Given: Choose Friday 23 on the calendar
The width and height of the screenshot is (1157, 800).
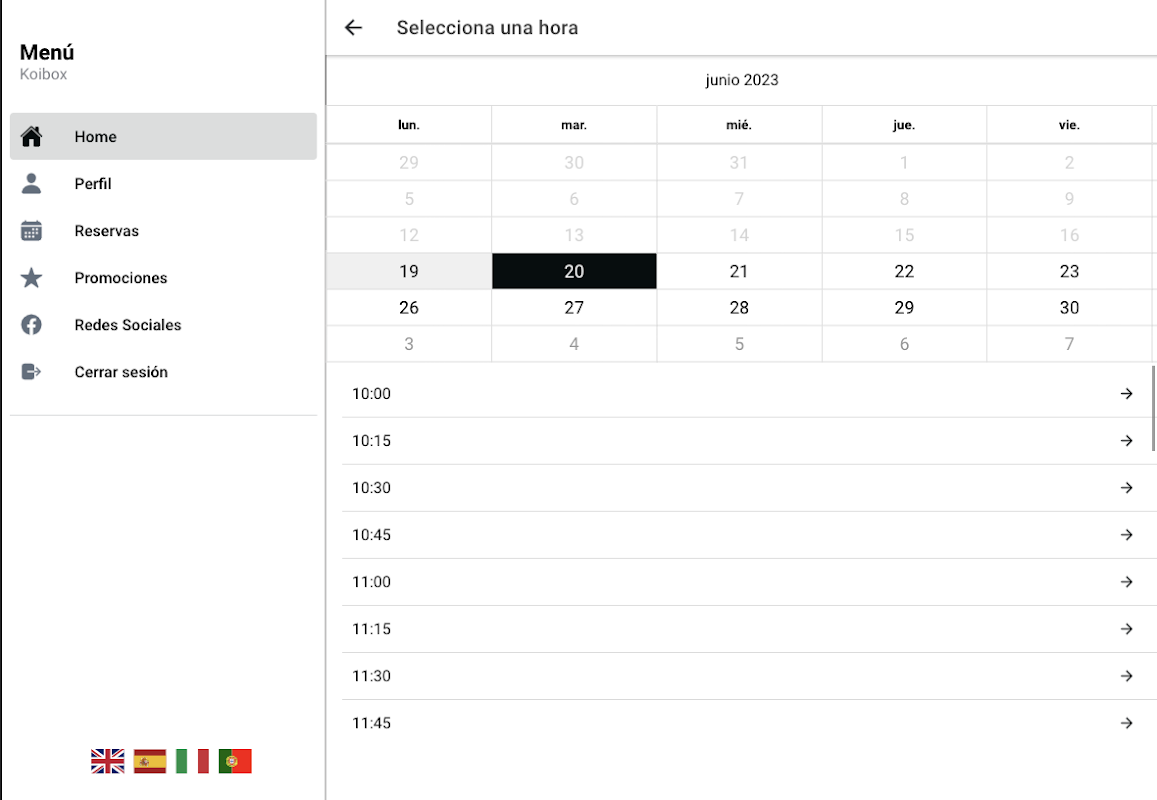Looking at the screenshot, I should click(1069, 271).
